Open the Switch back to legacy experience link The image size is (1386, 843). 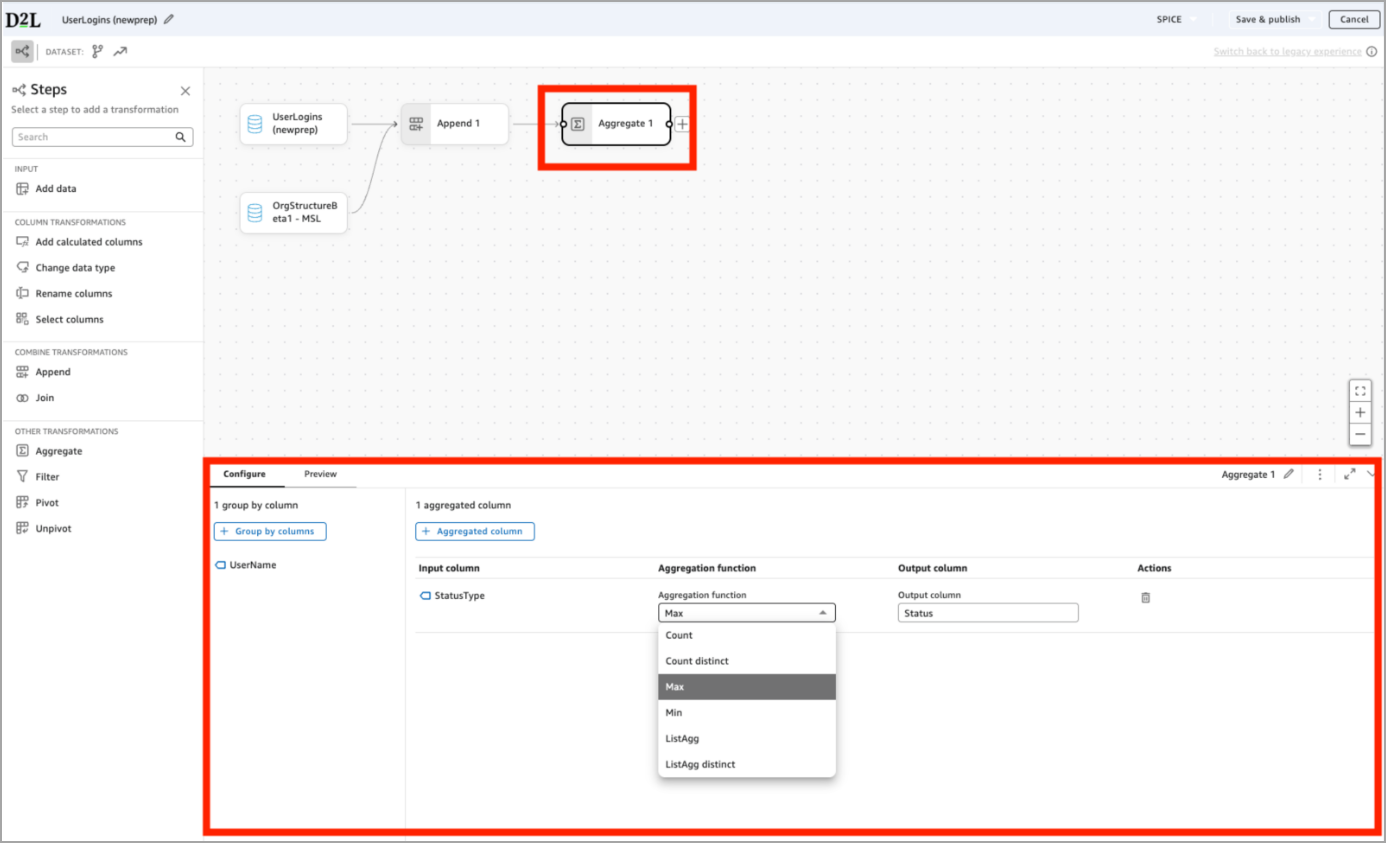[x=1288, y=50]
